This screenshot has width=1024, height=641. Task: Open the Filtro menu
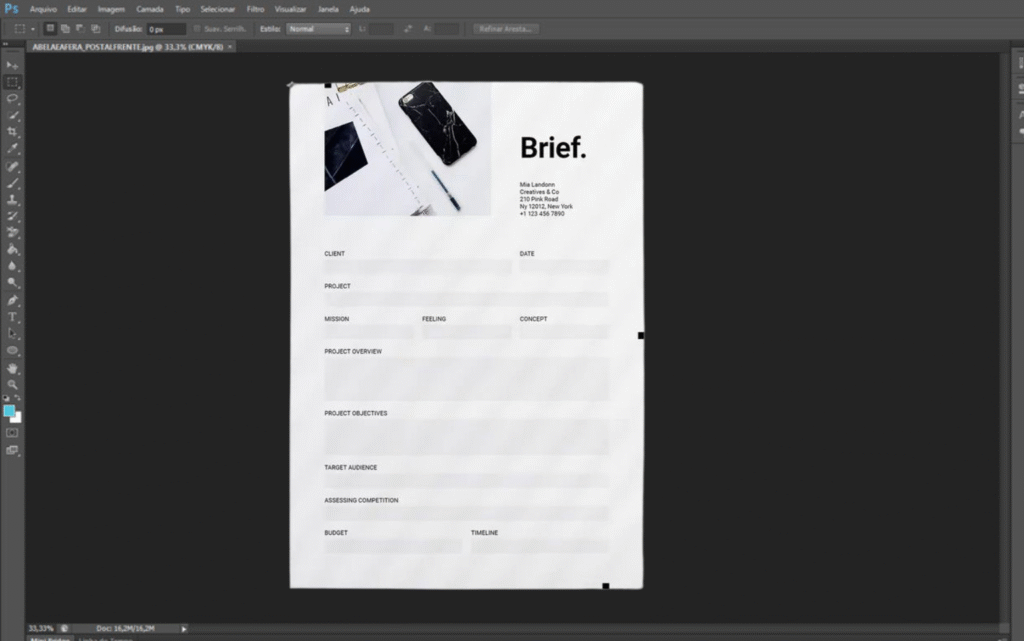(x=255, y=9)
